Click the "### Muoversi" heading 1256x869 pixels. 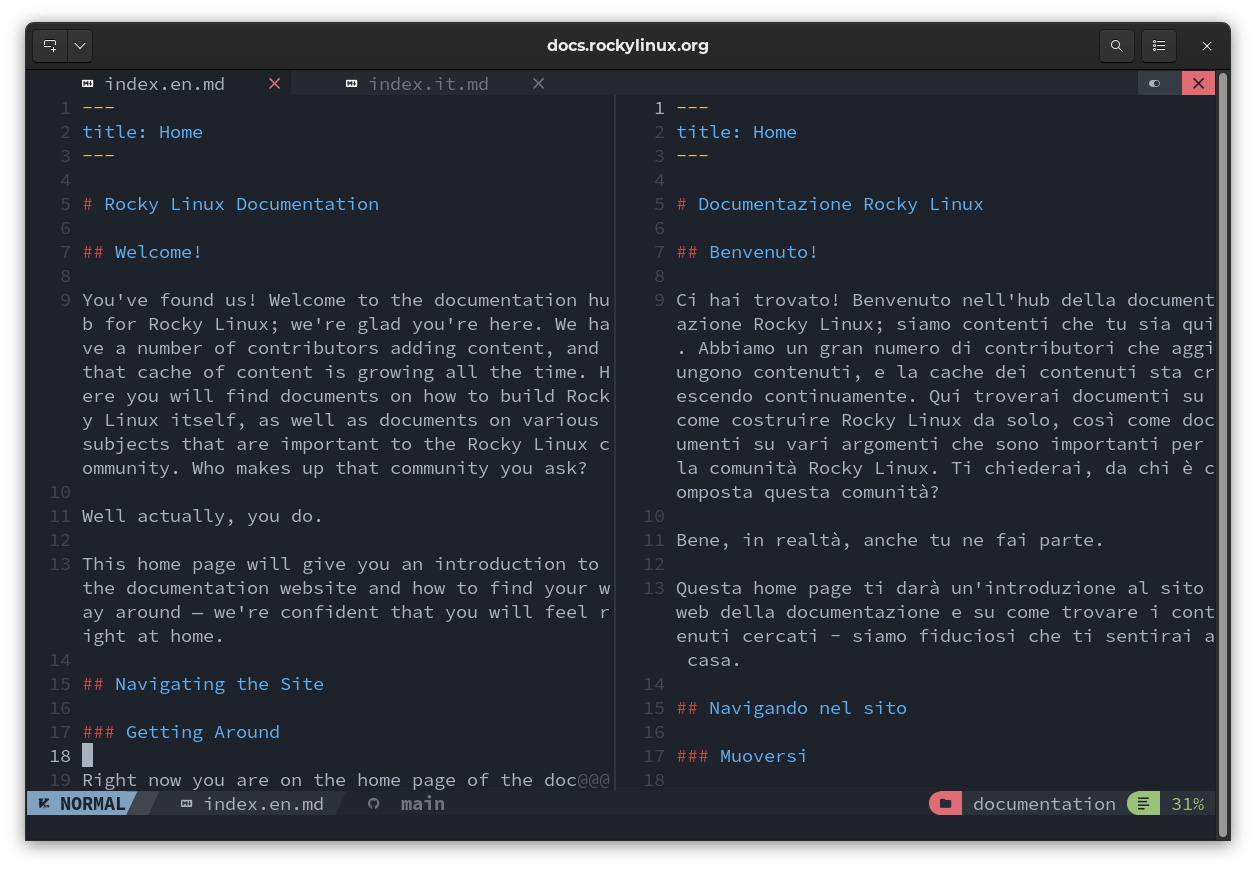[x=742, y=756]
